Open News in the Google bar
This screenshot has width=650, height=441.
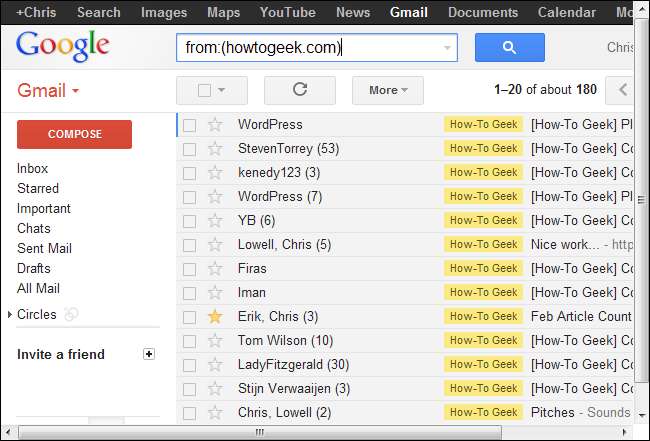click(x=353, y=12)
